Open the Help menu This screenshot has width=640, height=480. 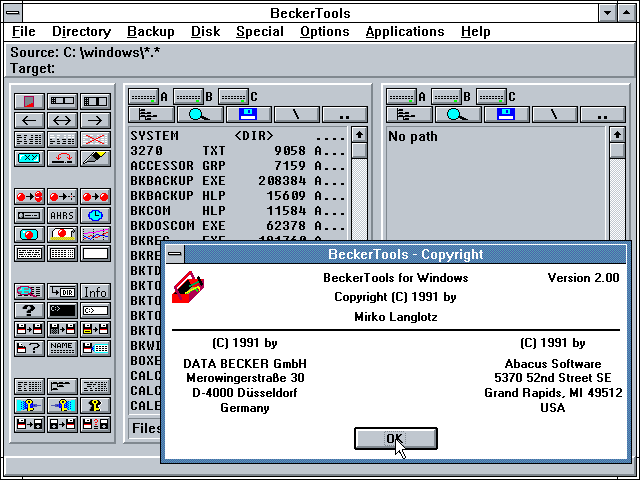[x=476, y=32]
